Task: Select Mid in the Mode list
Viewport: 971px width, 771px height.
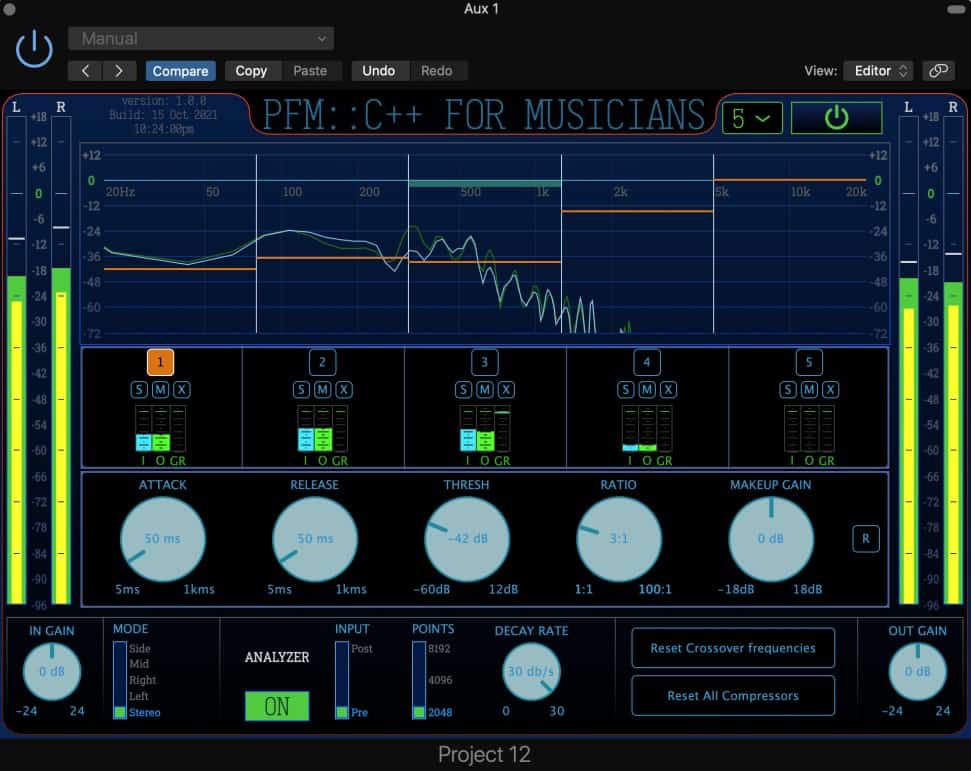Action: (x=138, y=664)
